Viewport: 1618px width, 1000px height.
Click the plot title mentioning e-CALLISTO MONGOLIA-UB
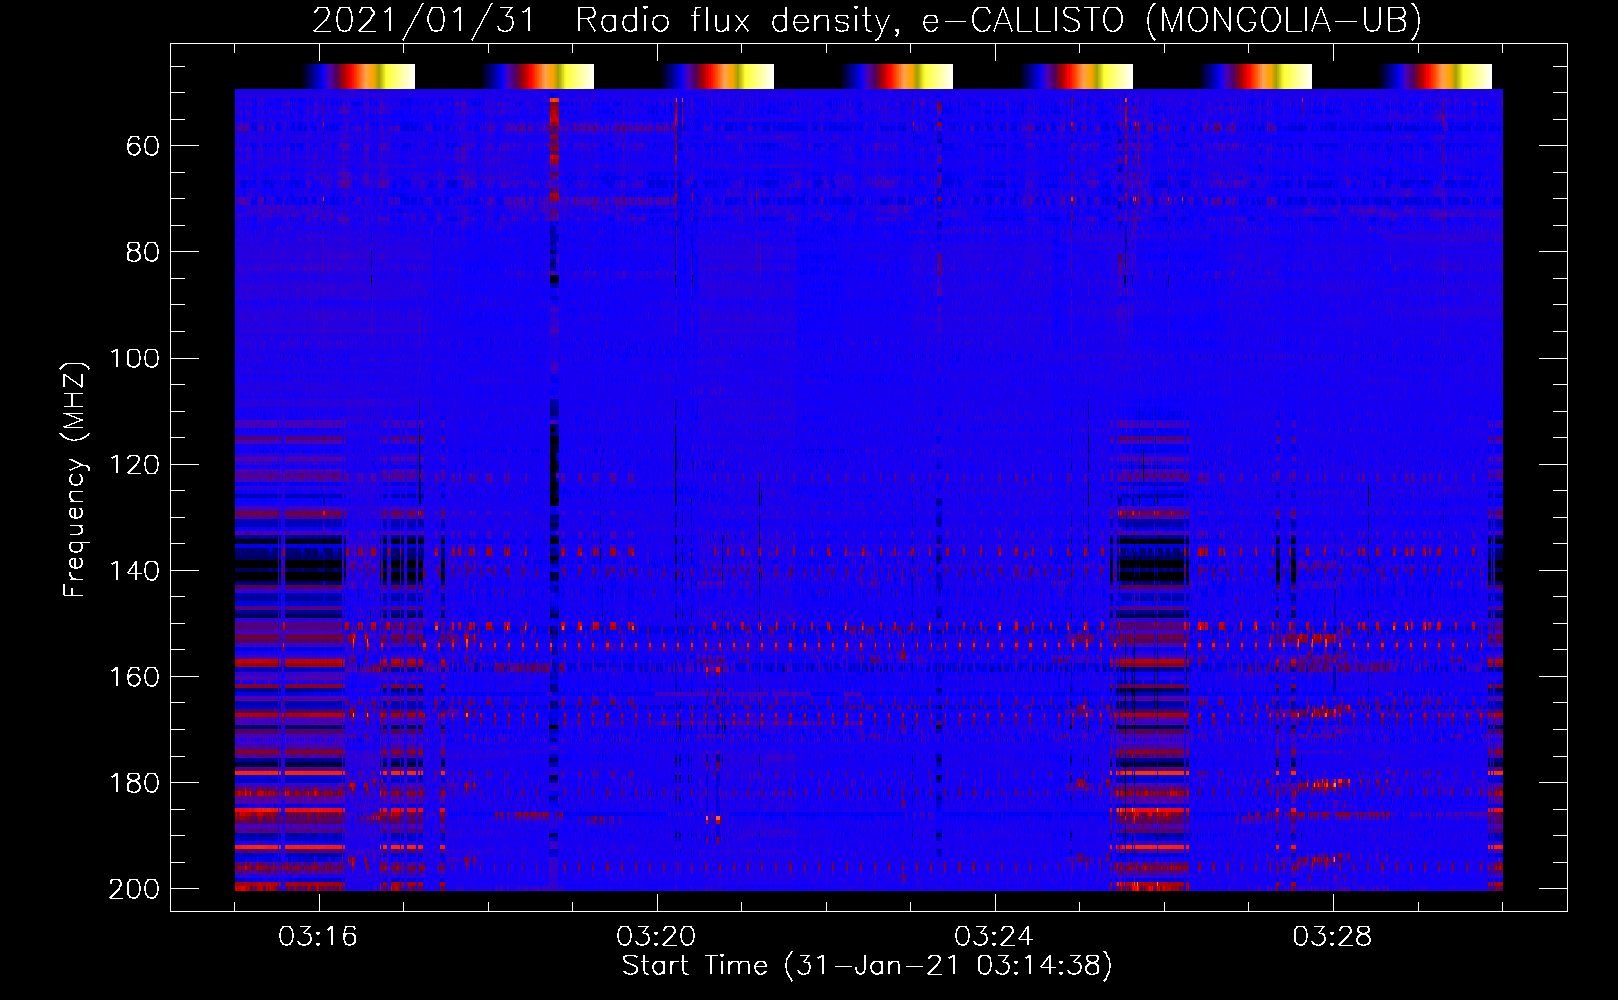tap(867, 20)
